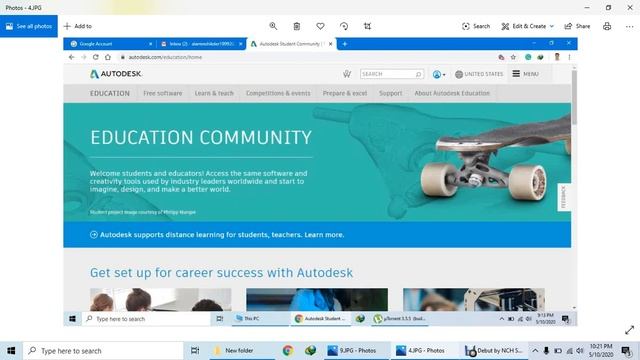Open Photos more options ellipsis
This screenshot has height=360, width=640.
pos(629,26)
